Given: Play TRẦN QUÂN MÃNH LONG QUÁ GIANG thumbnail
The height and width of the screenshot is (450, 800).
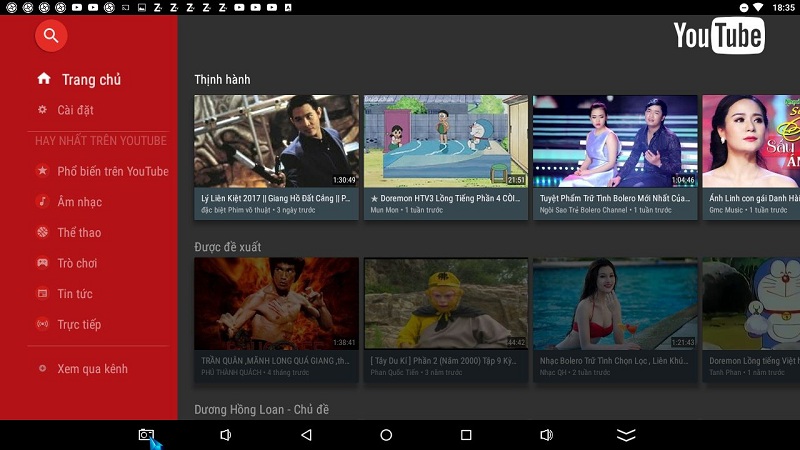Looking at the screenshot, I should pos(276,304).
